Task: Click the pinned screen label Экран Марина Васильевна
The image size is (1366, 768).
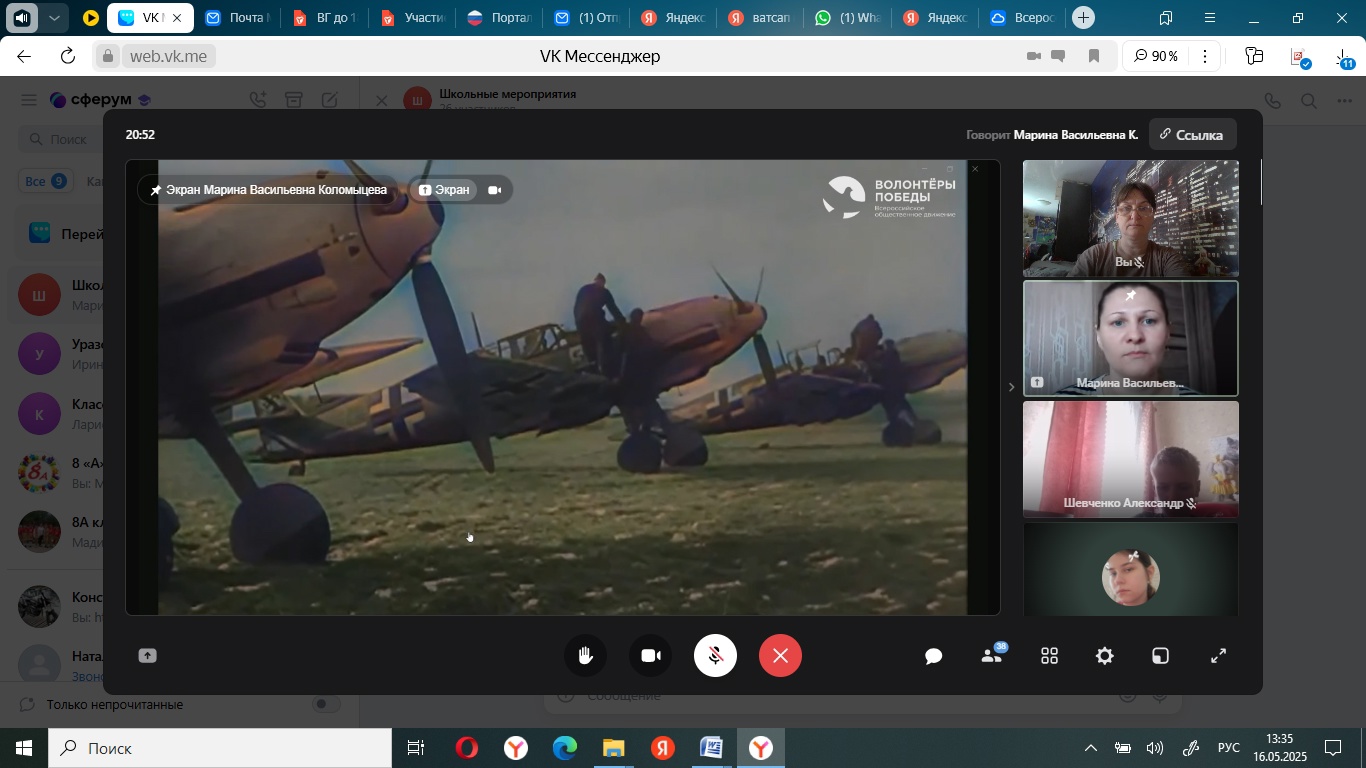Action: [268, 190]
